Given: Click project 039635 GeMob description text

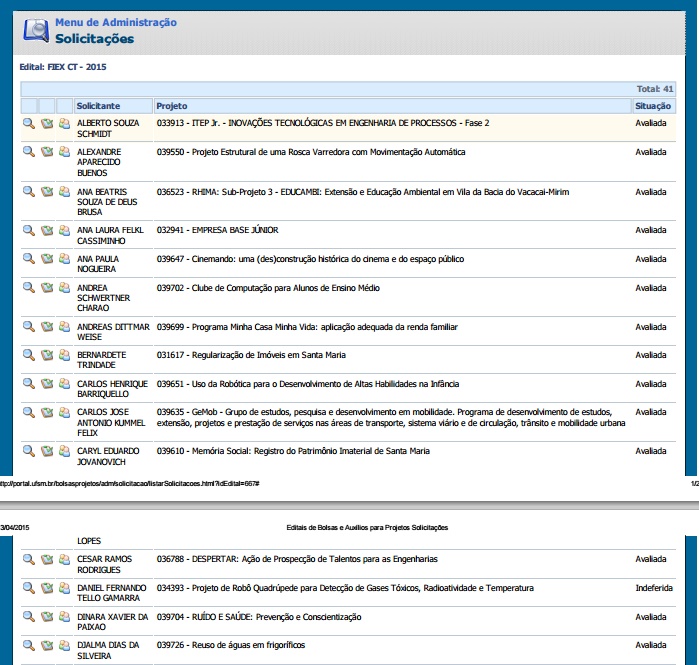Looking at the screenshot, I should (x=390, y=417).
